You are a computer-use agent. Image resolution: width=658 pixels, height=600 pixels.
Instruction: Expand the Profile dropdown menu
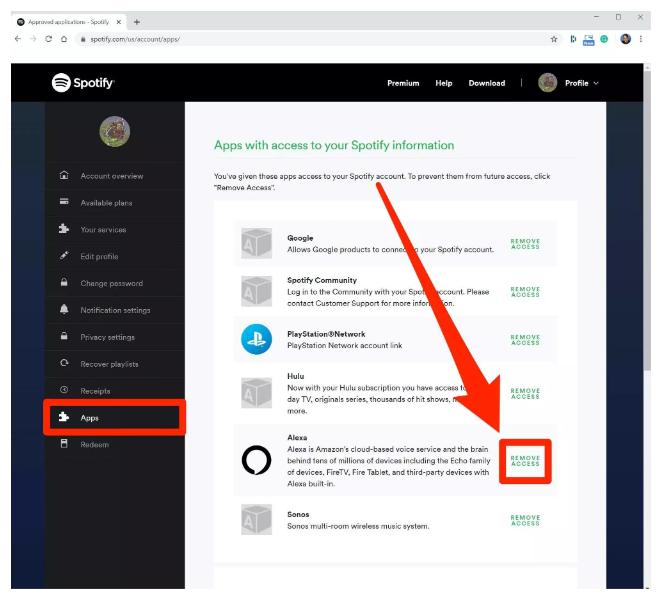click(582, 83)
